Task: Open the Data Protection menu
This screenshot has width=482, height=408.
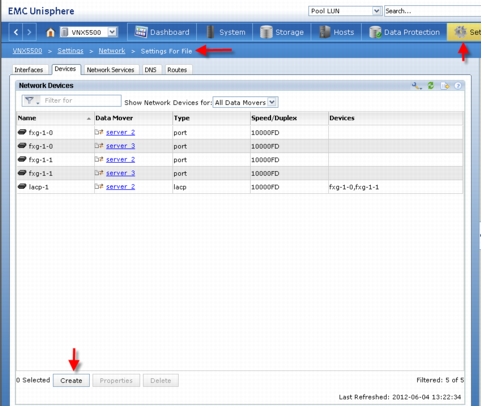Action: (404, 32)
